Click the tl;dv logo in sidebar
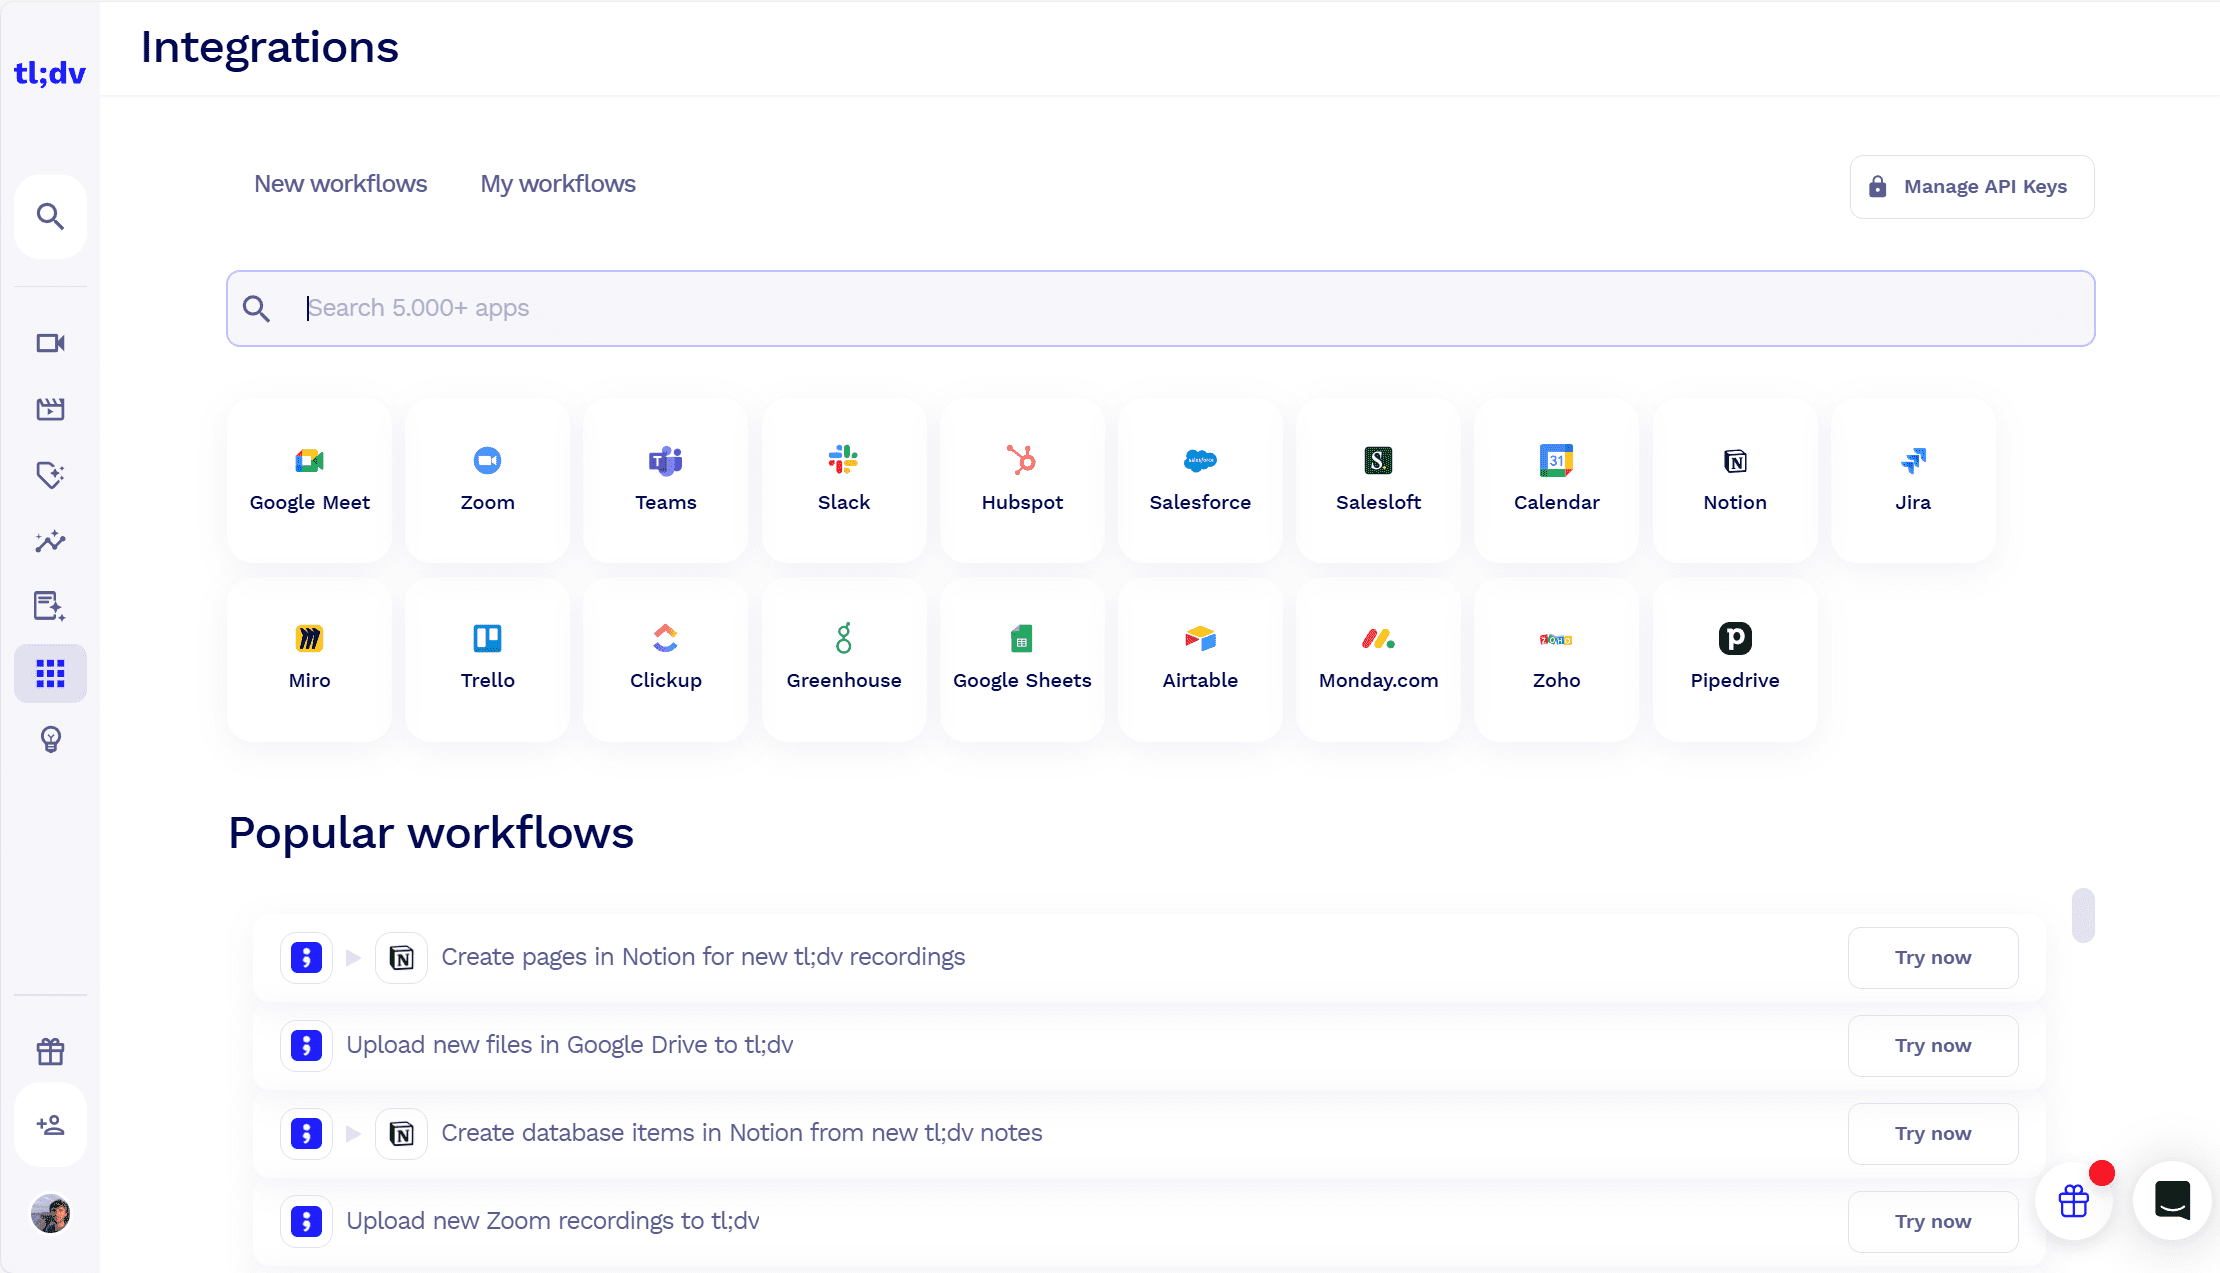Image resolution: width=2220 pixels, height=1273 pixels. [x=50, y=73]
